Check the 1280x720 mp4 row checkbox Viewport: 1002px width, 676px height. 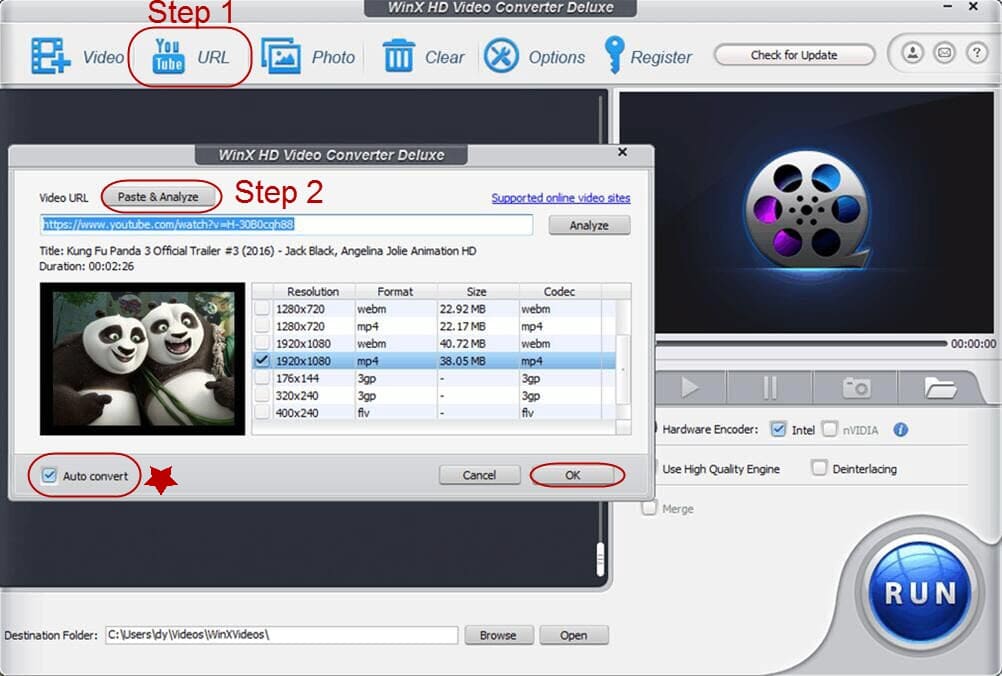(262, 326)
